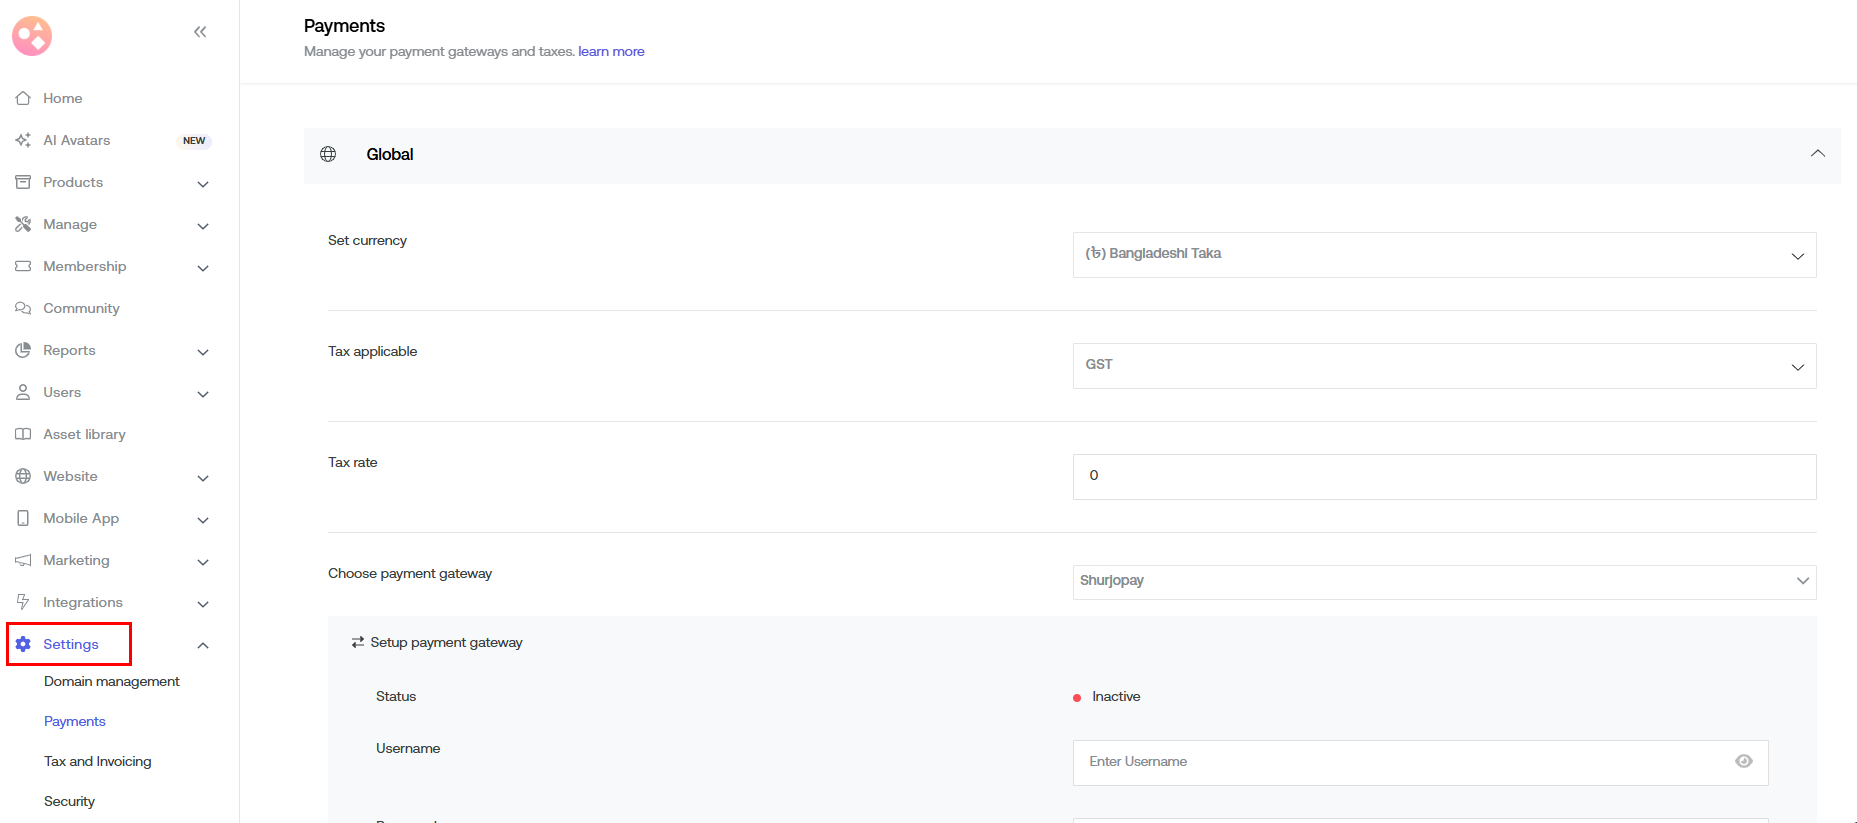Open AI Avatars sparkle icon
Image resolution: width=1857 pixels, height=823 pixels.
click(x=23, y=140)
